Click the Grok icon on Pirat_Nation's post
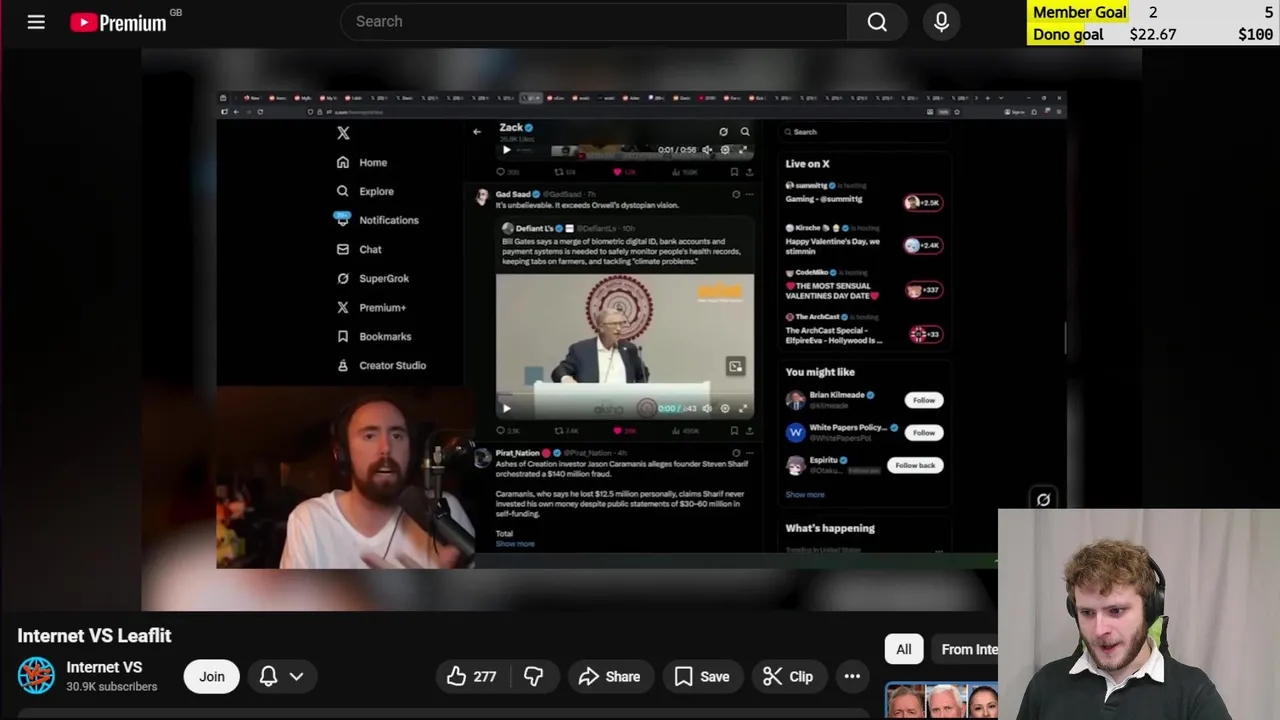The height and width of the screenshot is (720, 1280). pyautogui.click(x=736, y=453)
